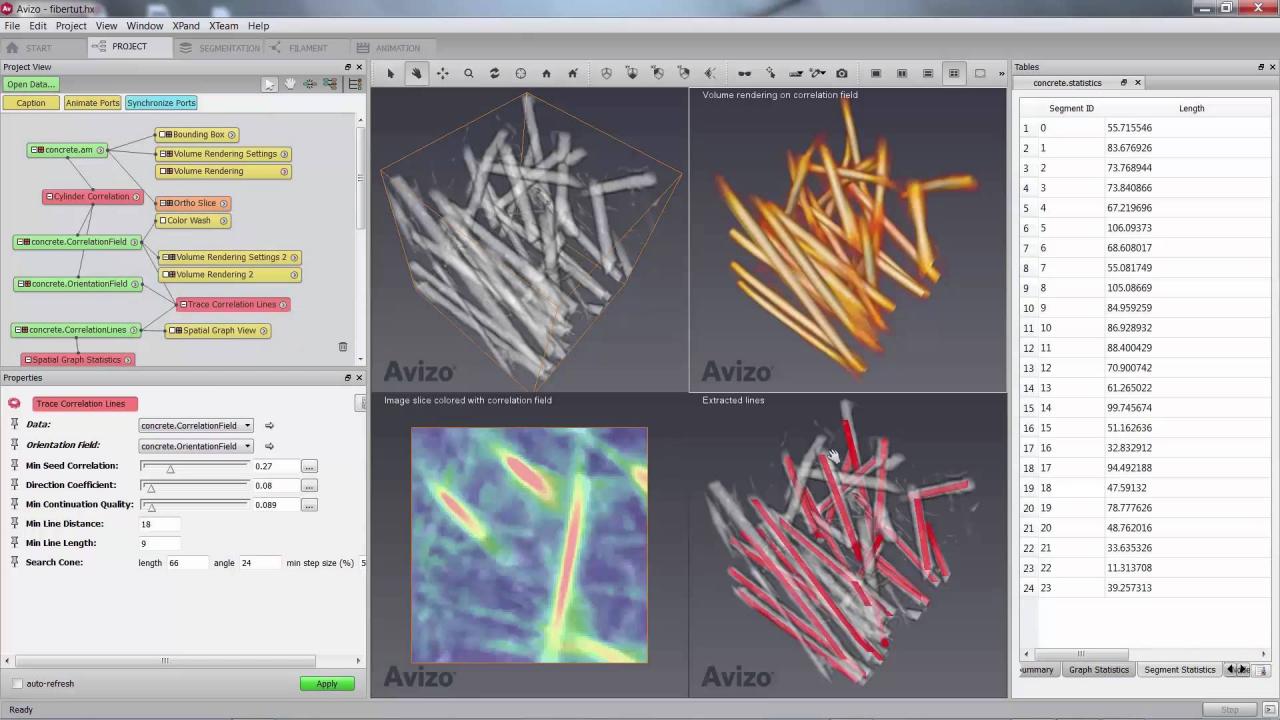Click the Min Seed Correlation slider
Screen dimensions: 1280x720
click(195, 466)
